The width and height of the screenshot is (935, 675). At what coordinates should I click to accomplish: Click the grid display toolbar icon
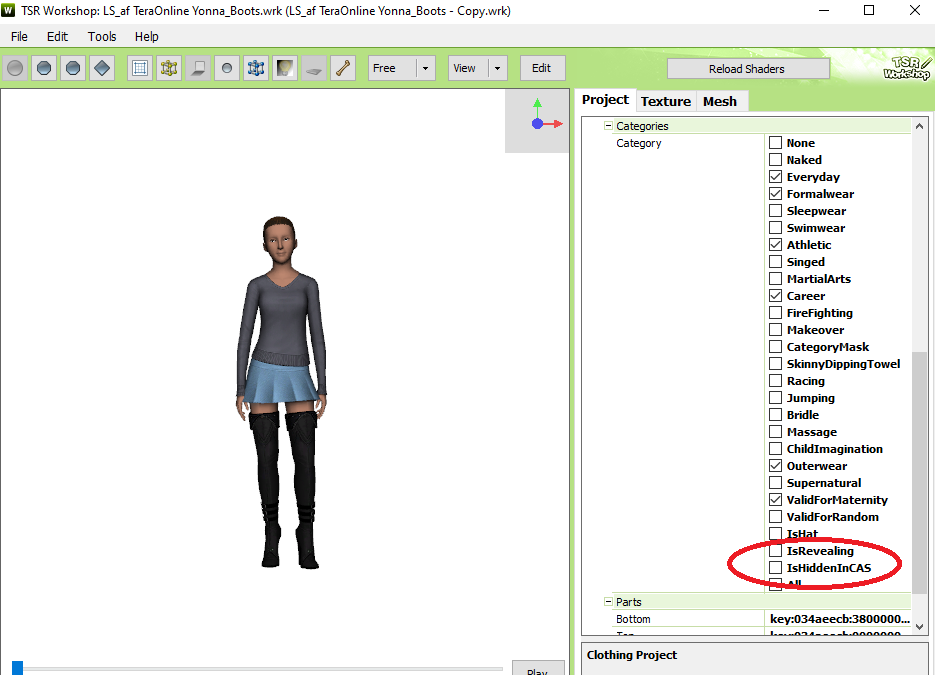point(140,68)
